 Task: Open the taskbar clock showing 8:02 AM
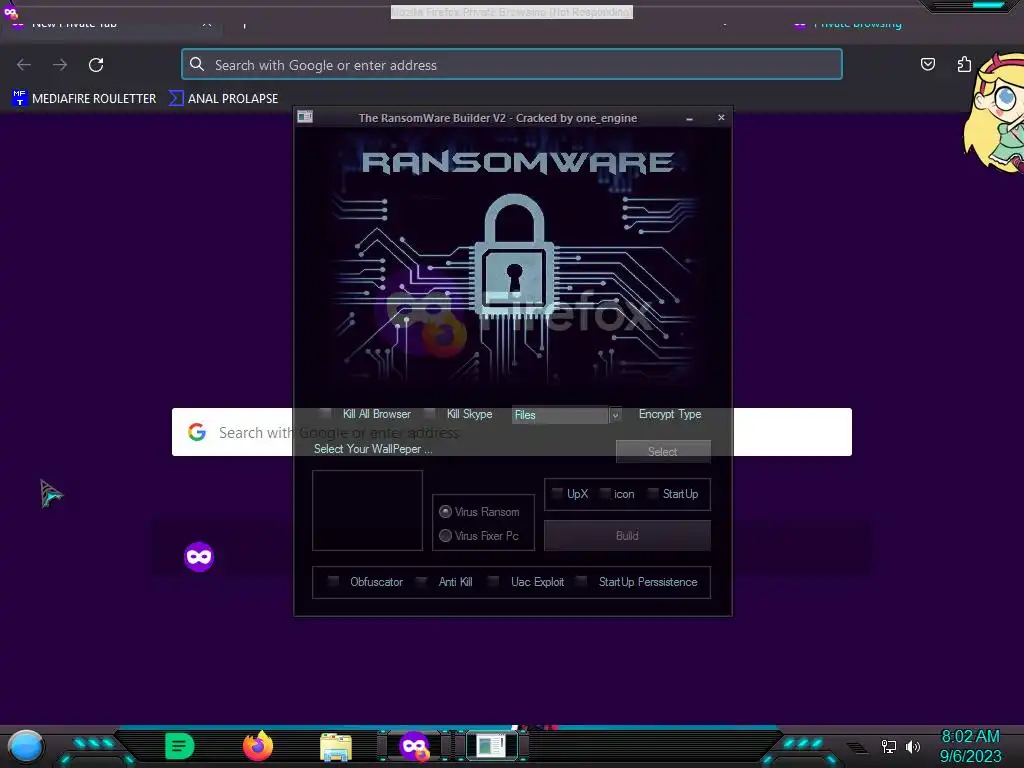tap(970, 746)
